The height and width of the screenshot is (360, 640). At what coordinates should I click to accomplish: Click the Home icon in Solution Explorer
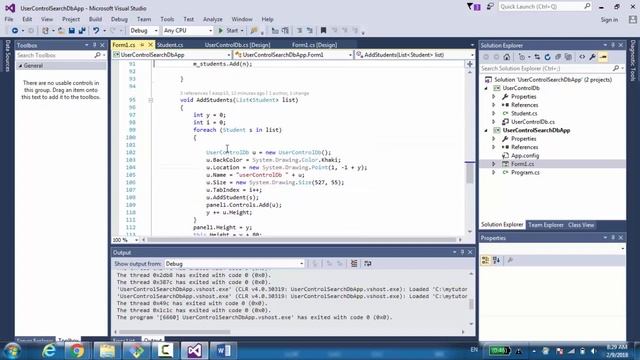[x=507, y=57]
